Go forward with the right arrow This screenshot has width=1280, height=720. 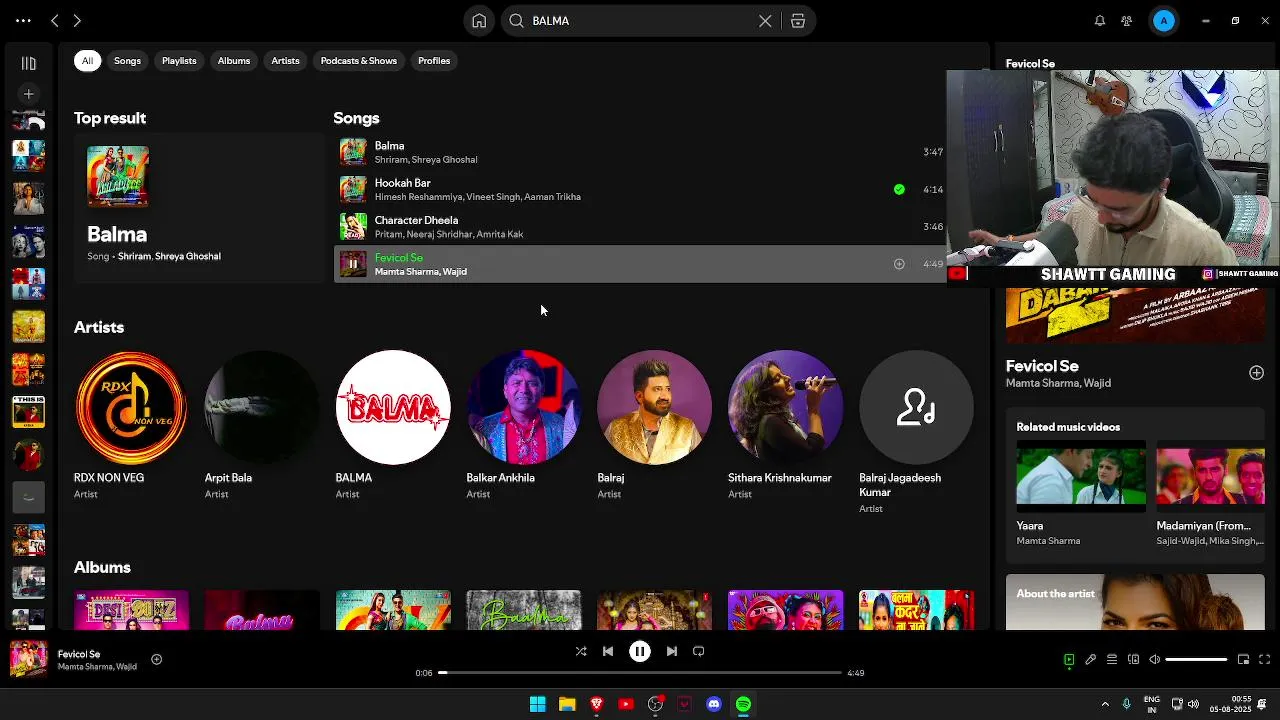click(x=77, y=20)
